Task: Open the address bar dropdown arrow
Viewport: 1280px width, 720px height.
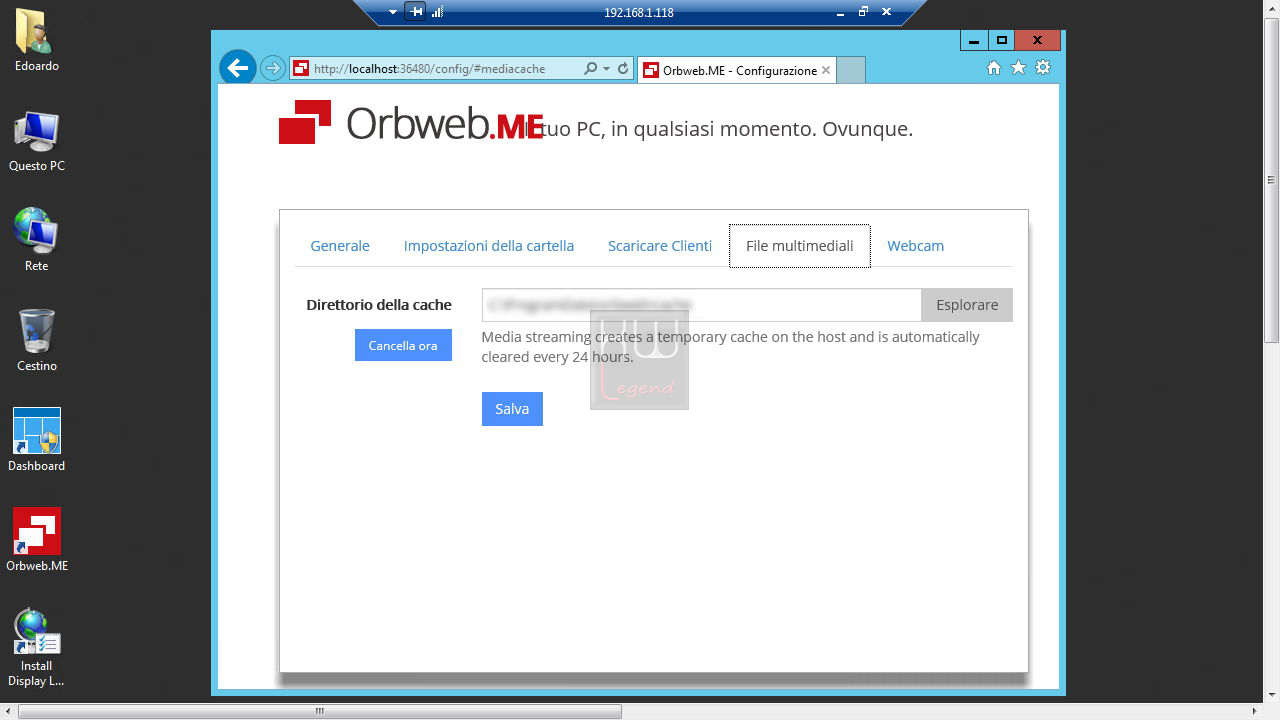Action: 606,69
